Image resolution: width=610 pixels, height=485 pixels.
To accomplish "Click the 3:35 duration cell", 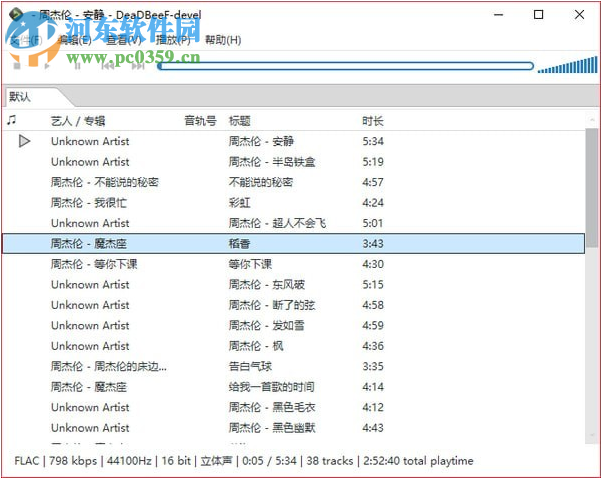I will coord(373,368).
